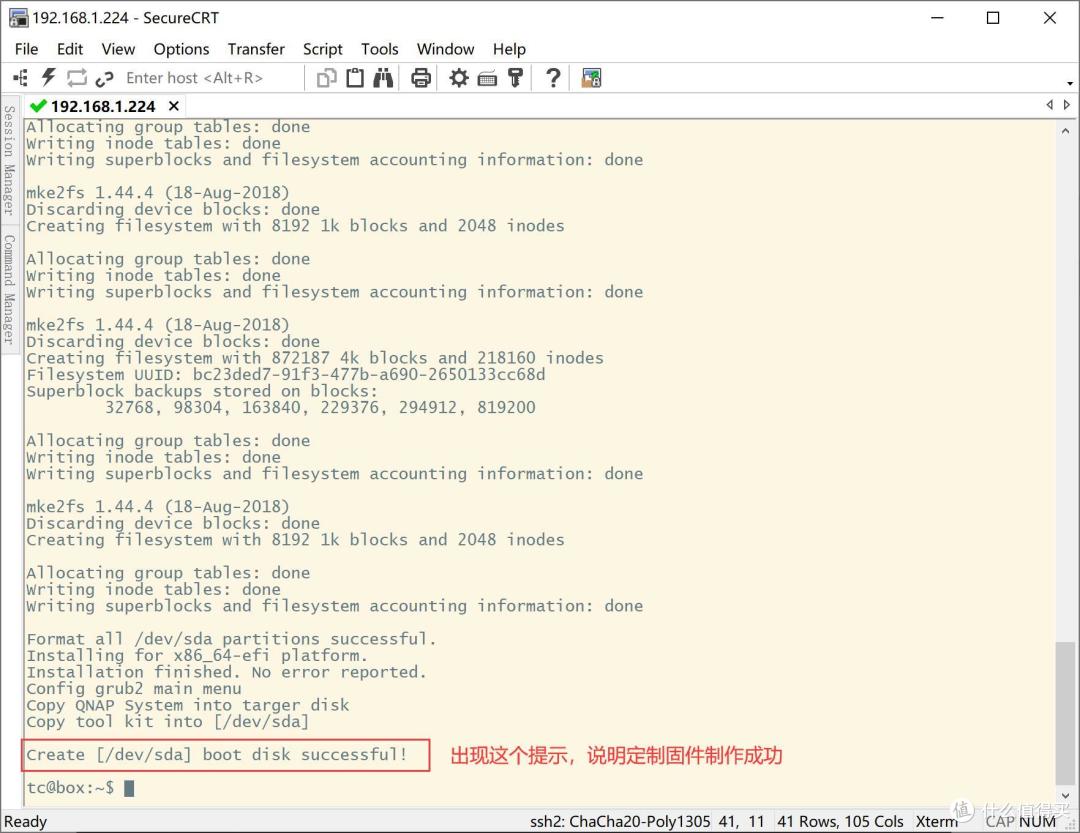The image size is (1080, 833).
Task: Toggle the NUM lock status indicator
Action: tap(1040, 821)
